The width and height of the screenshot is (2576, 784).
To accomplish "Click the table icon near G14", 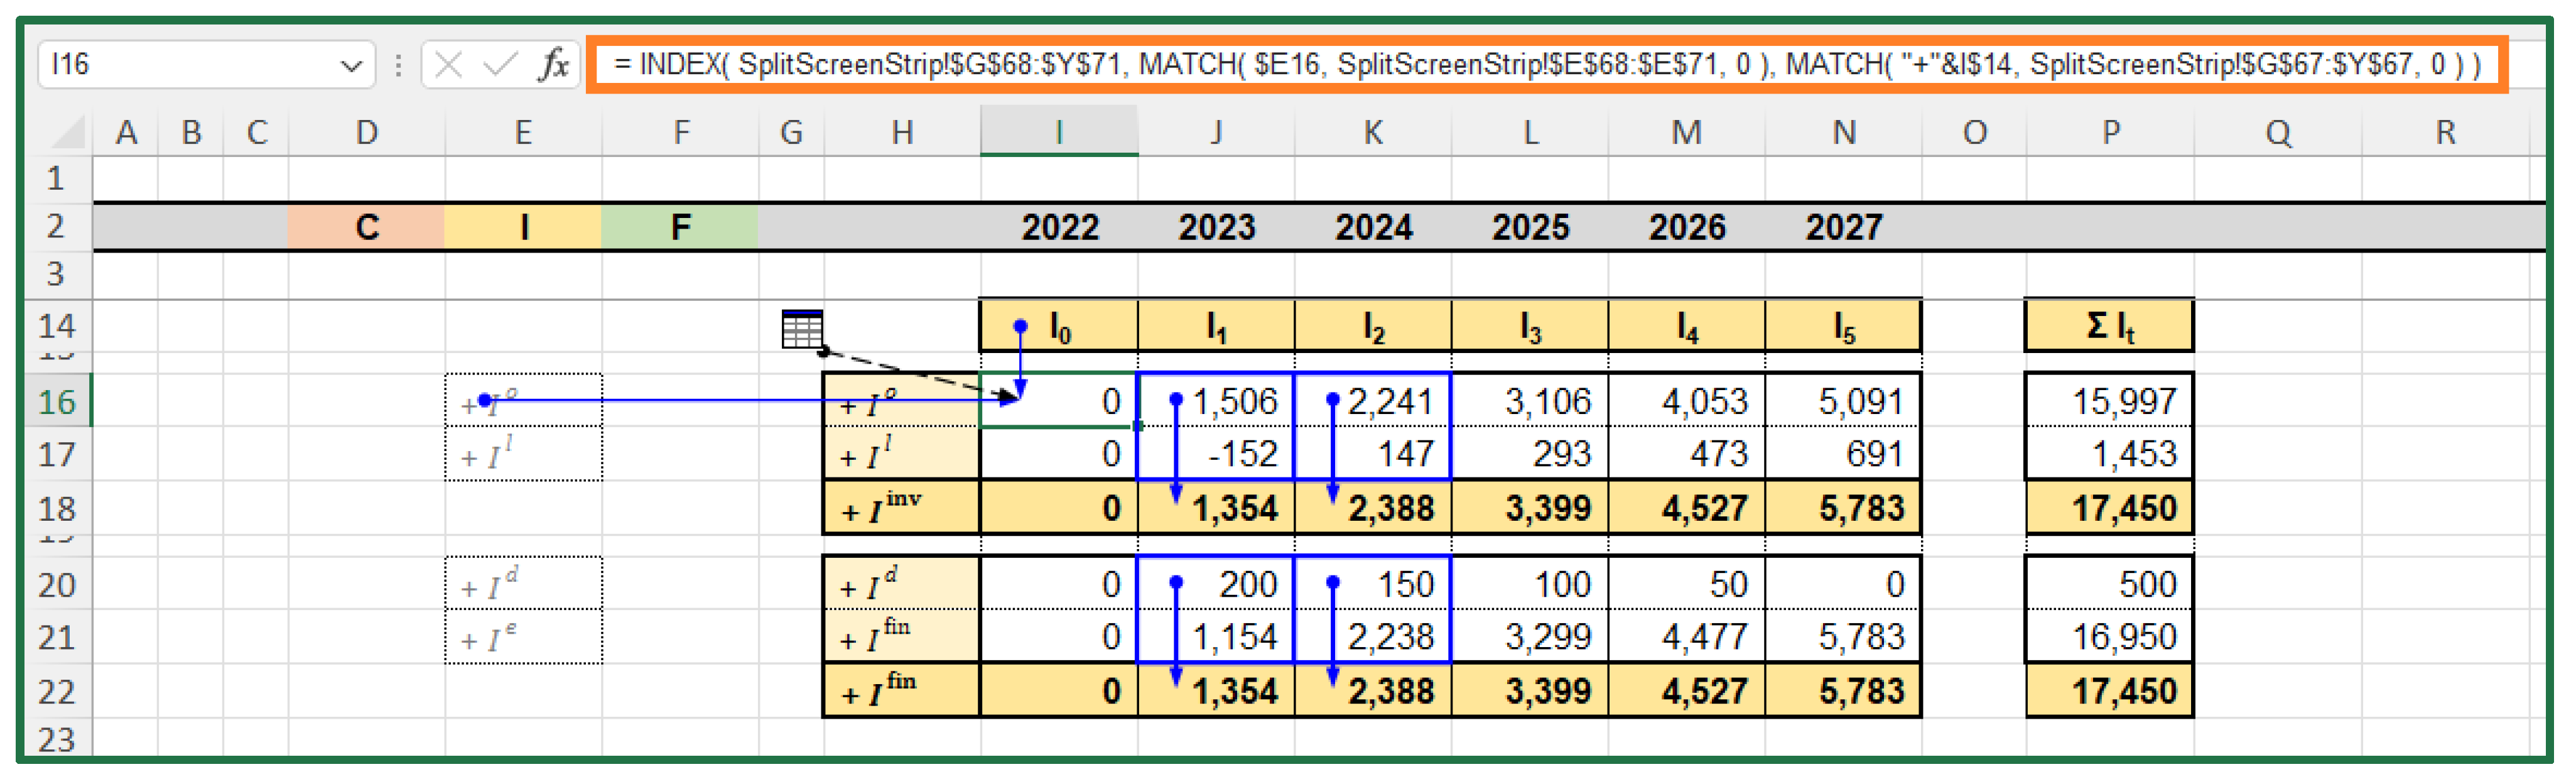I will pos(802,329).
